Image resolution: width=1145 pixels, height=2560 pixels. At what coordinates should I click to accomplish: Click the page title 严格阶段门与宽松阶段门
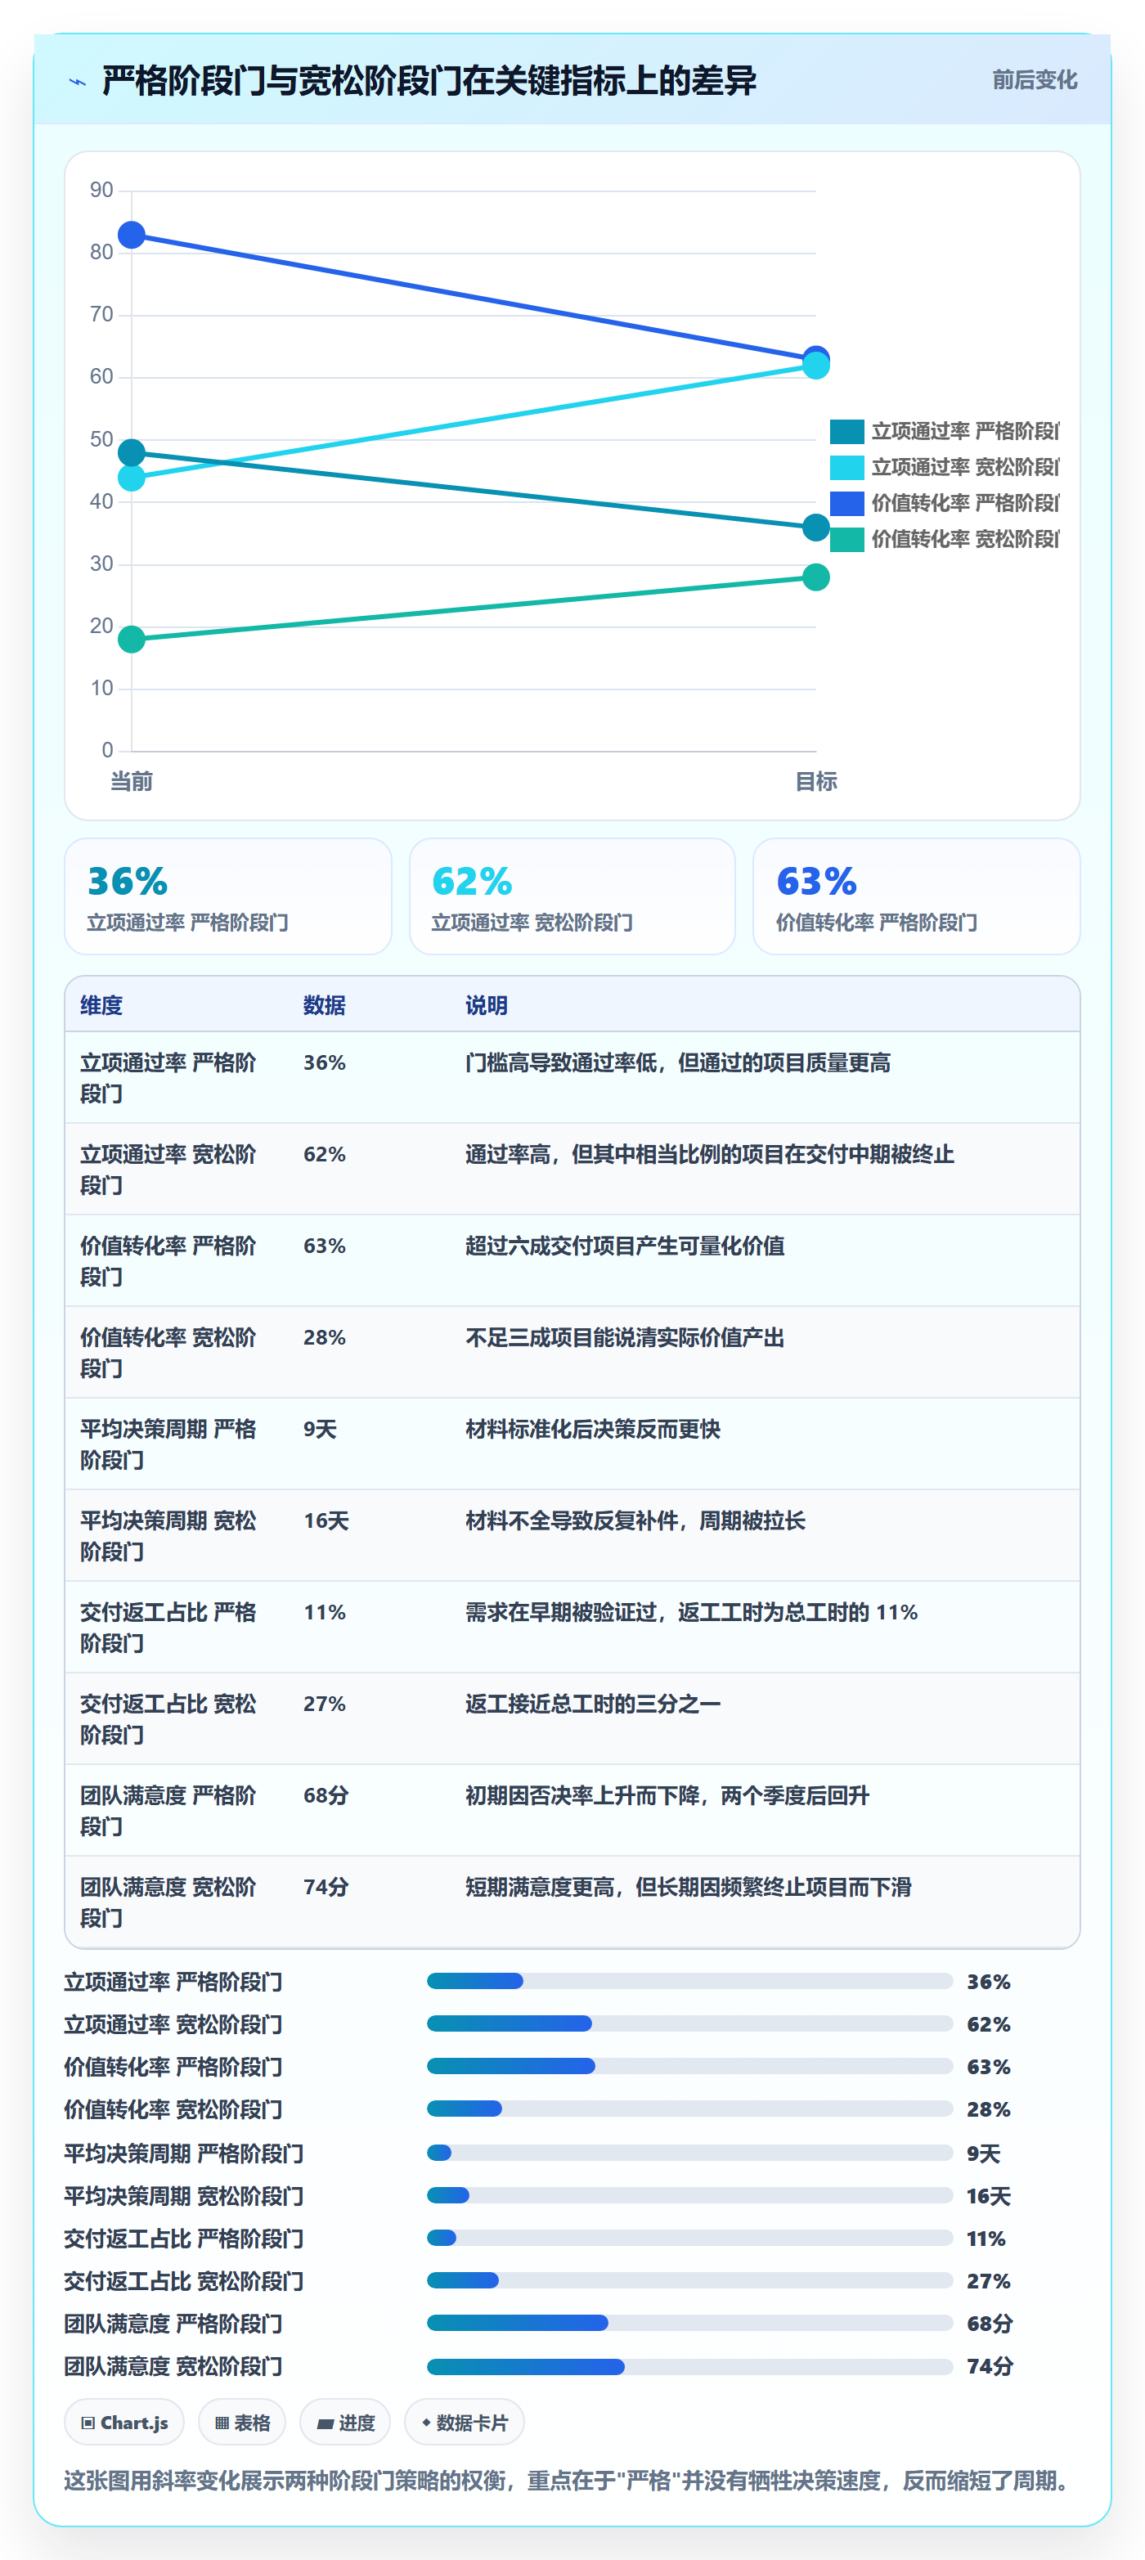pos(428,81)
